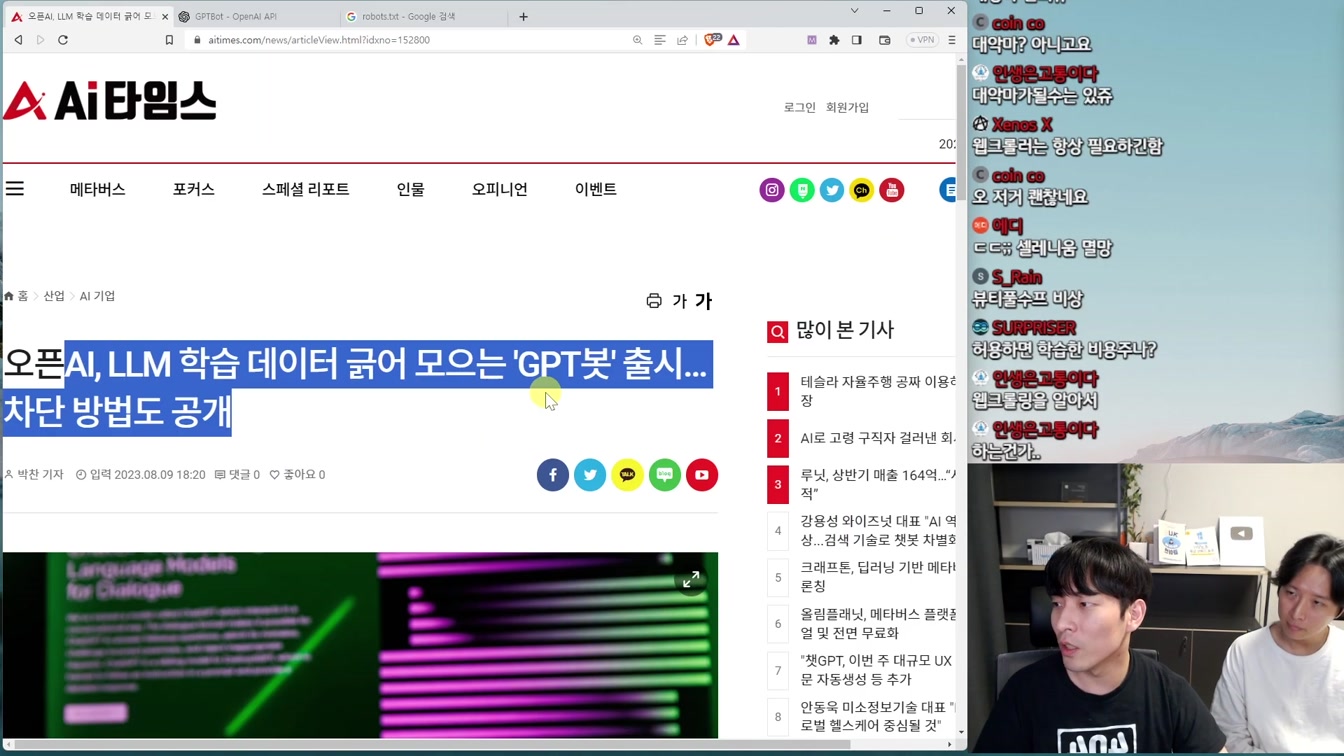This screenshot has width=1344, height=756.
Task: Click the AI 기업 breadcrumb link
Action: point(97,296)
